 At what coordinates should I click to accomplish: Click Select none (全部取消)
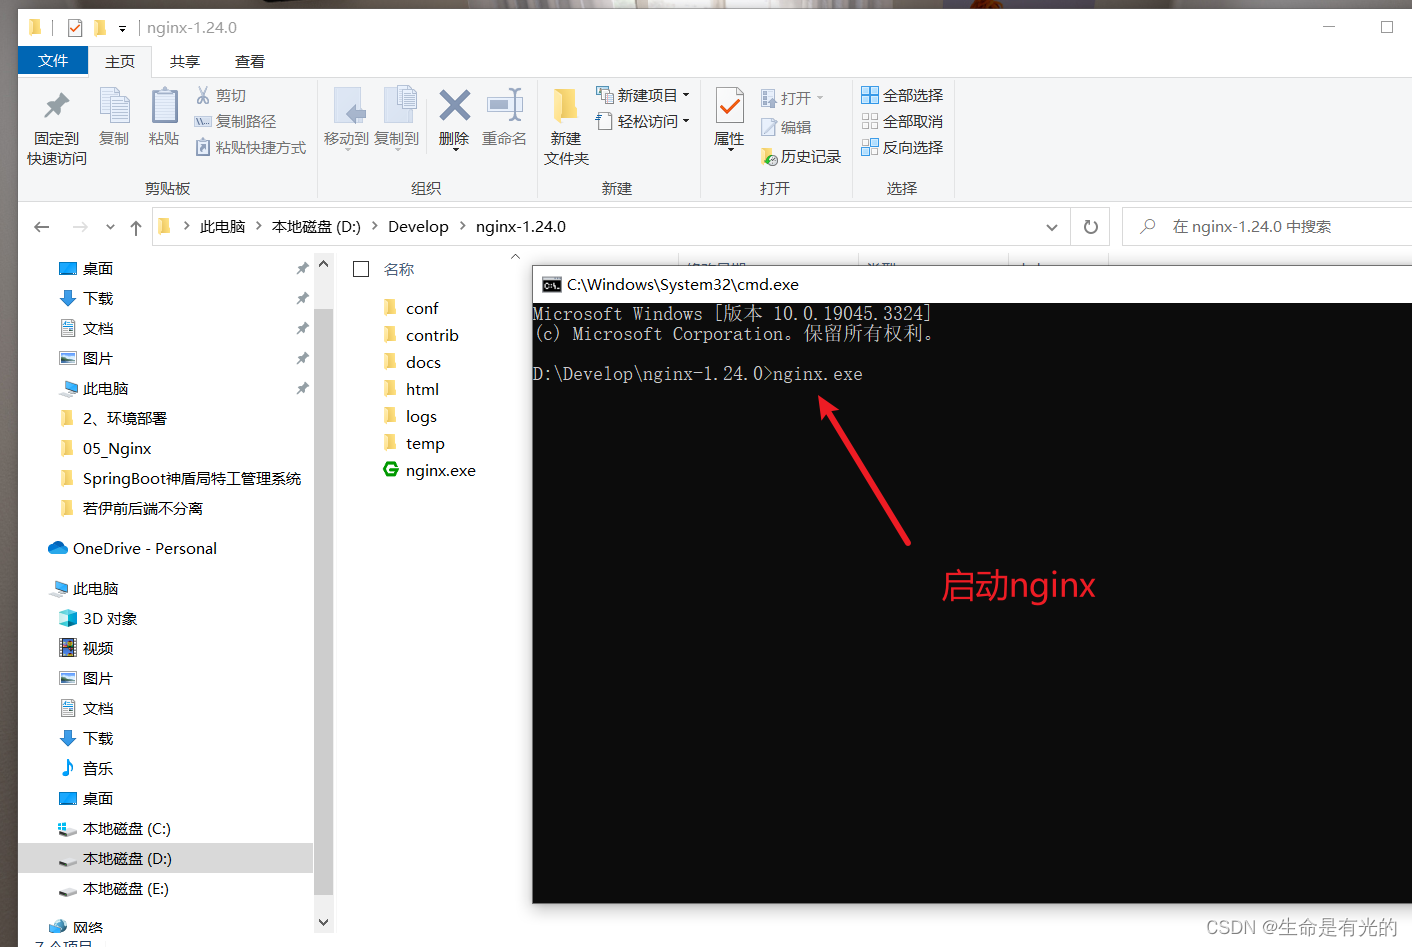click(x=902, y=121)
